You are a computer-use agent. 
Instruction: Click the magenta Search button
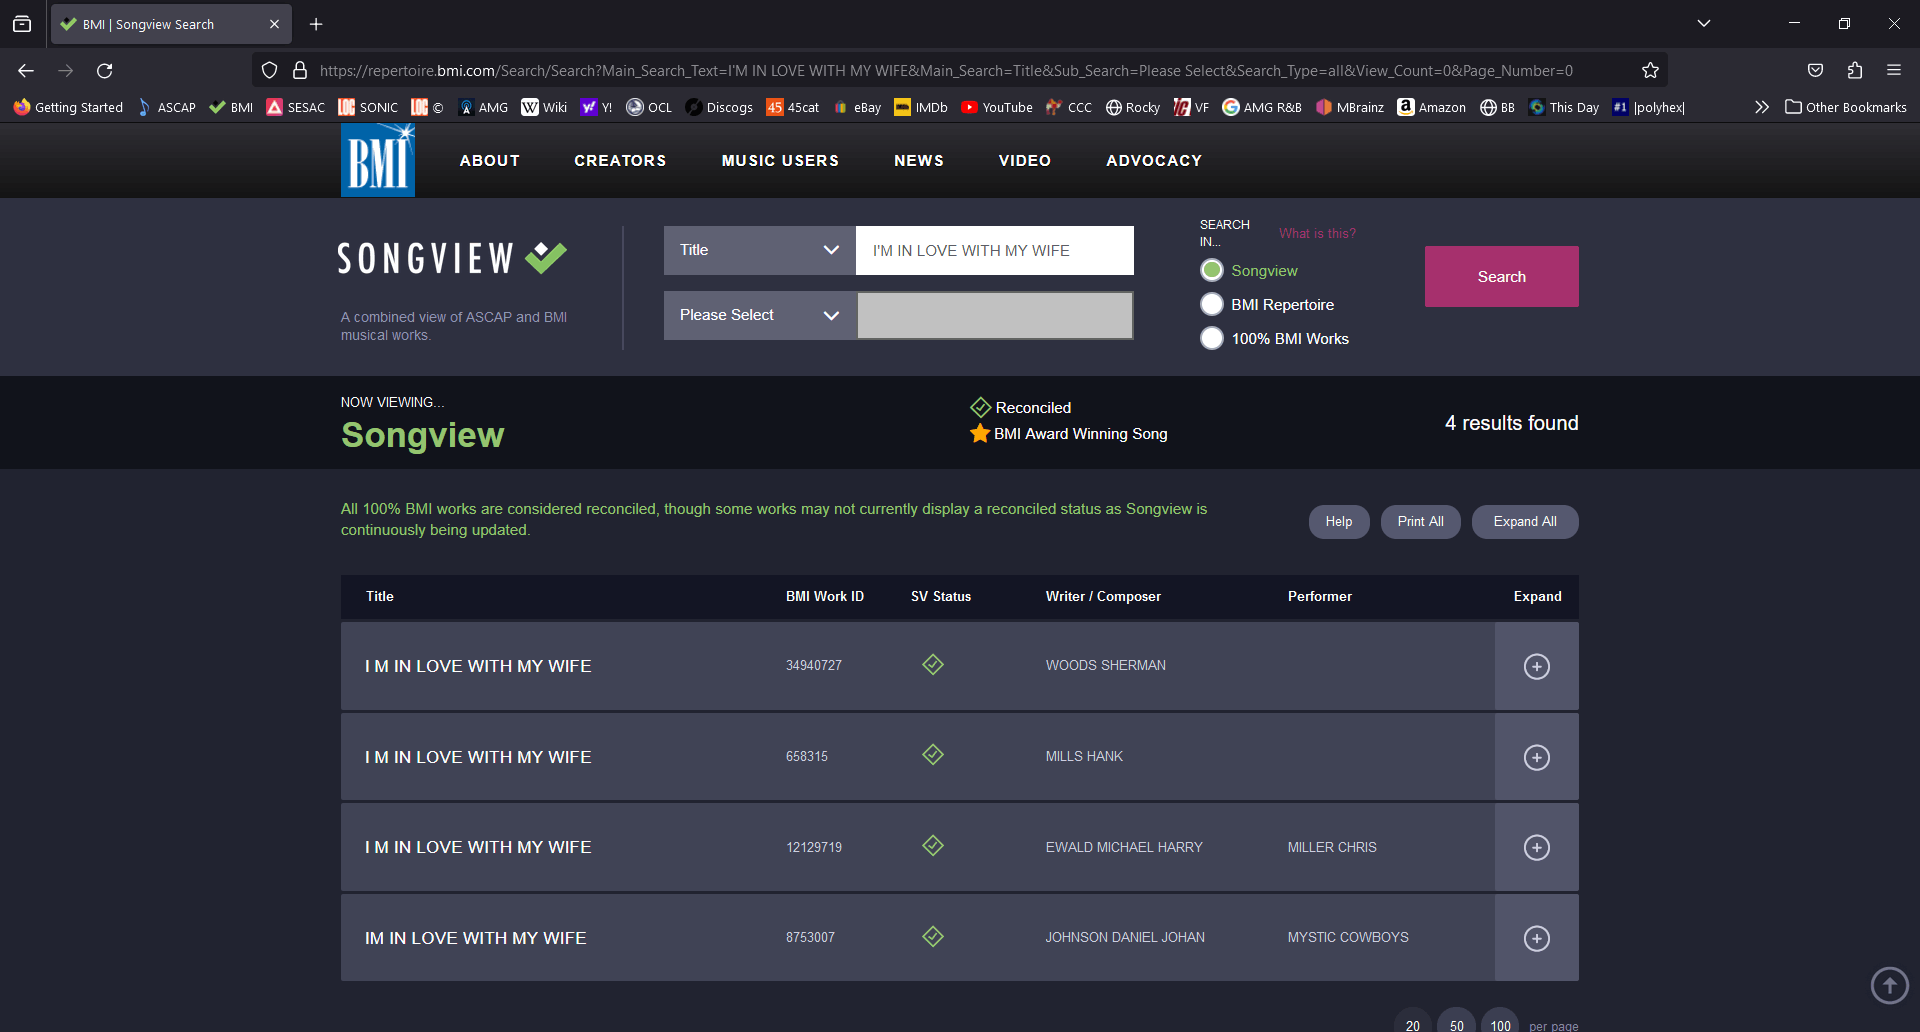(1502, 276)
